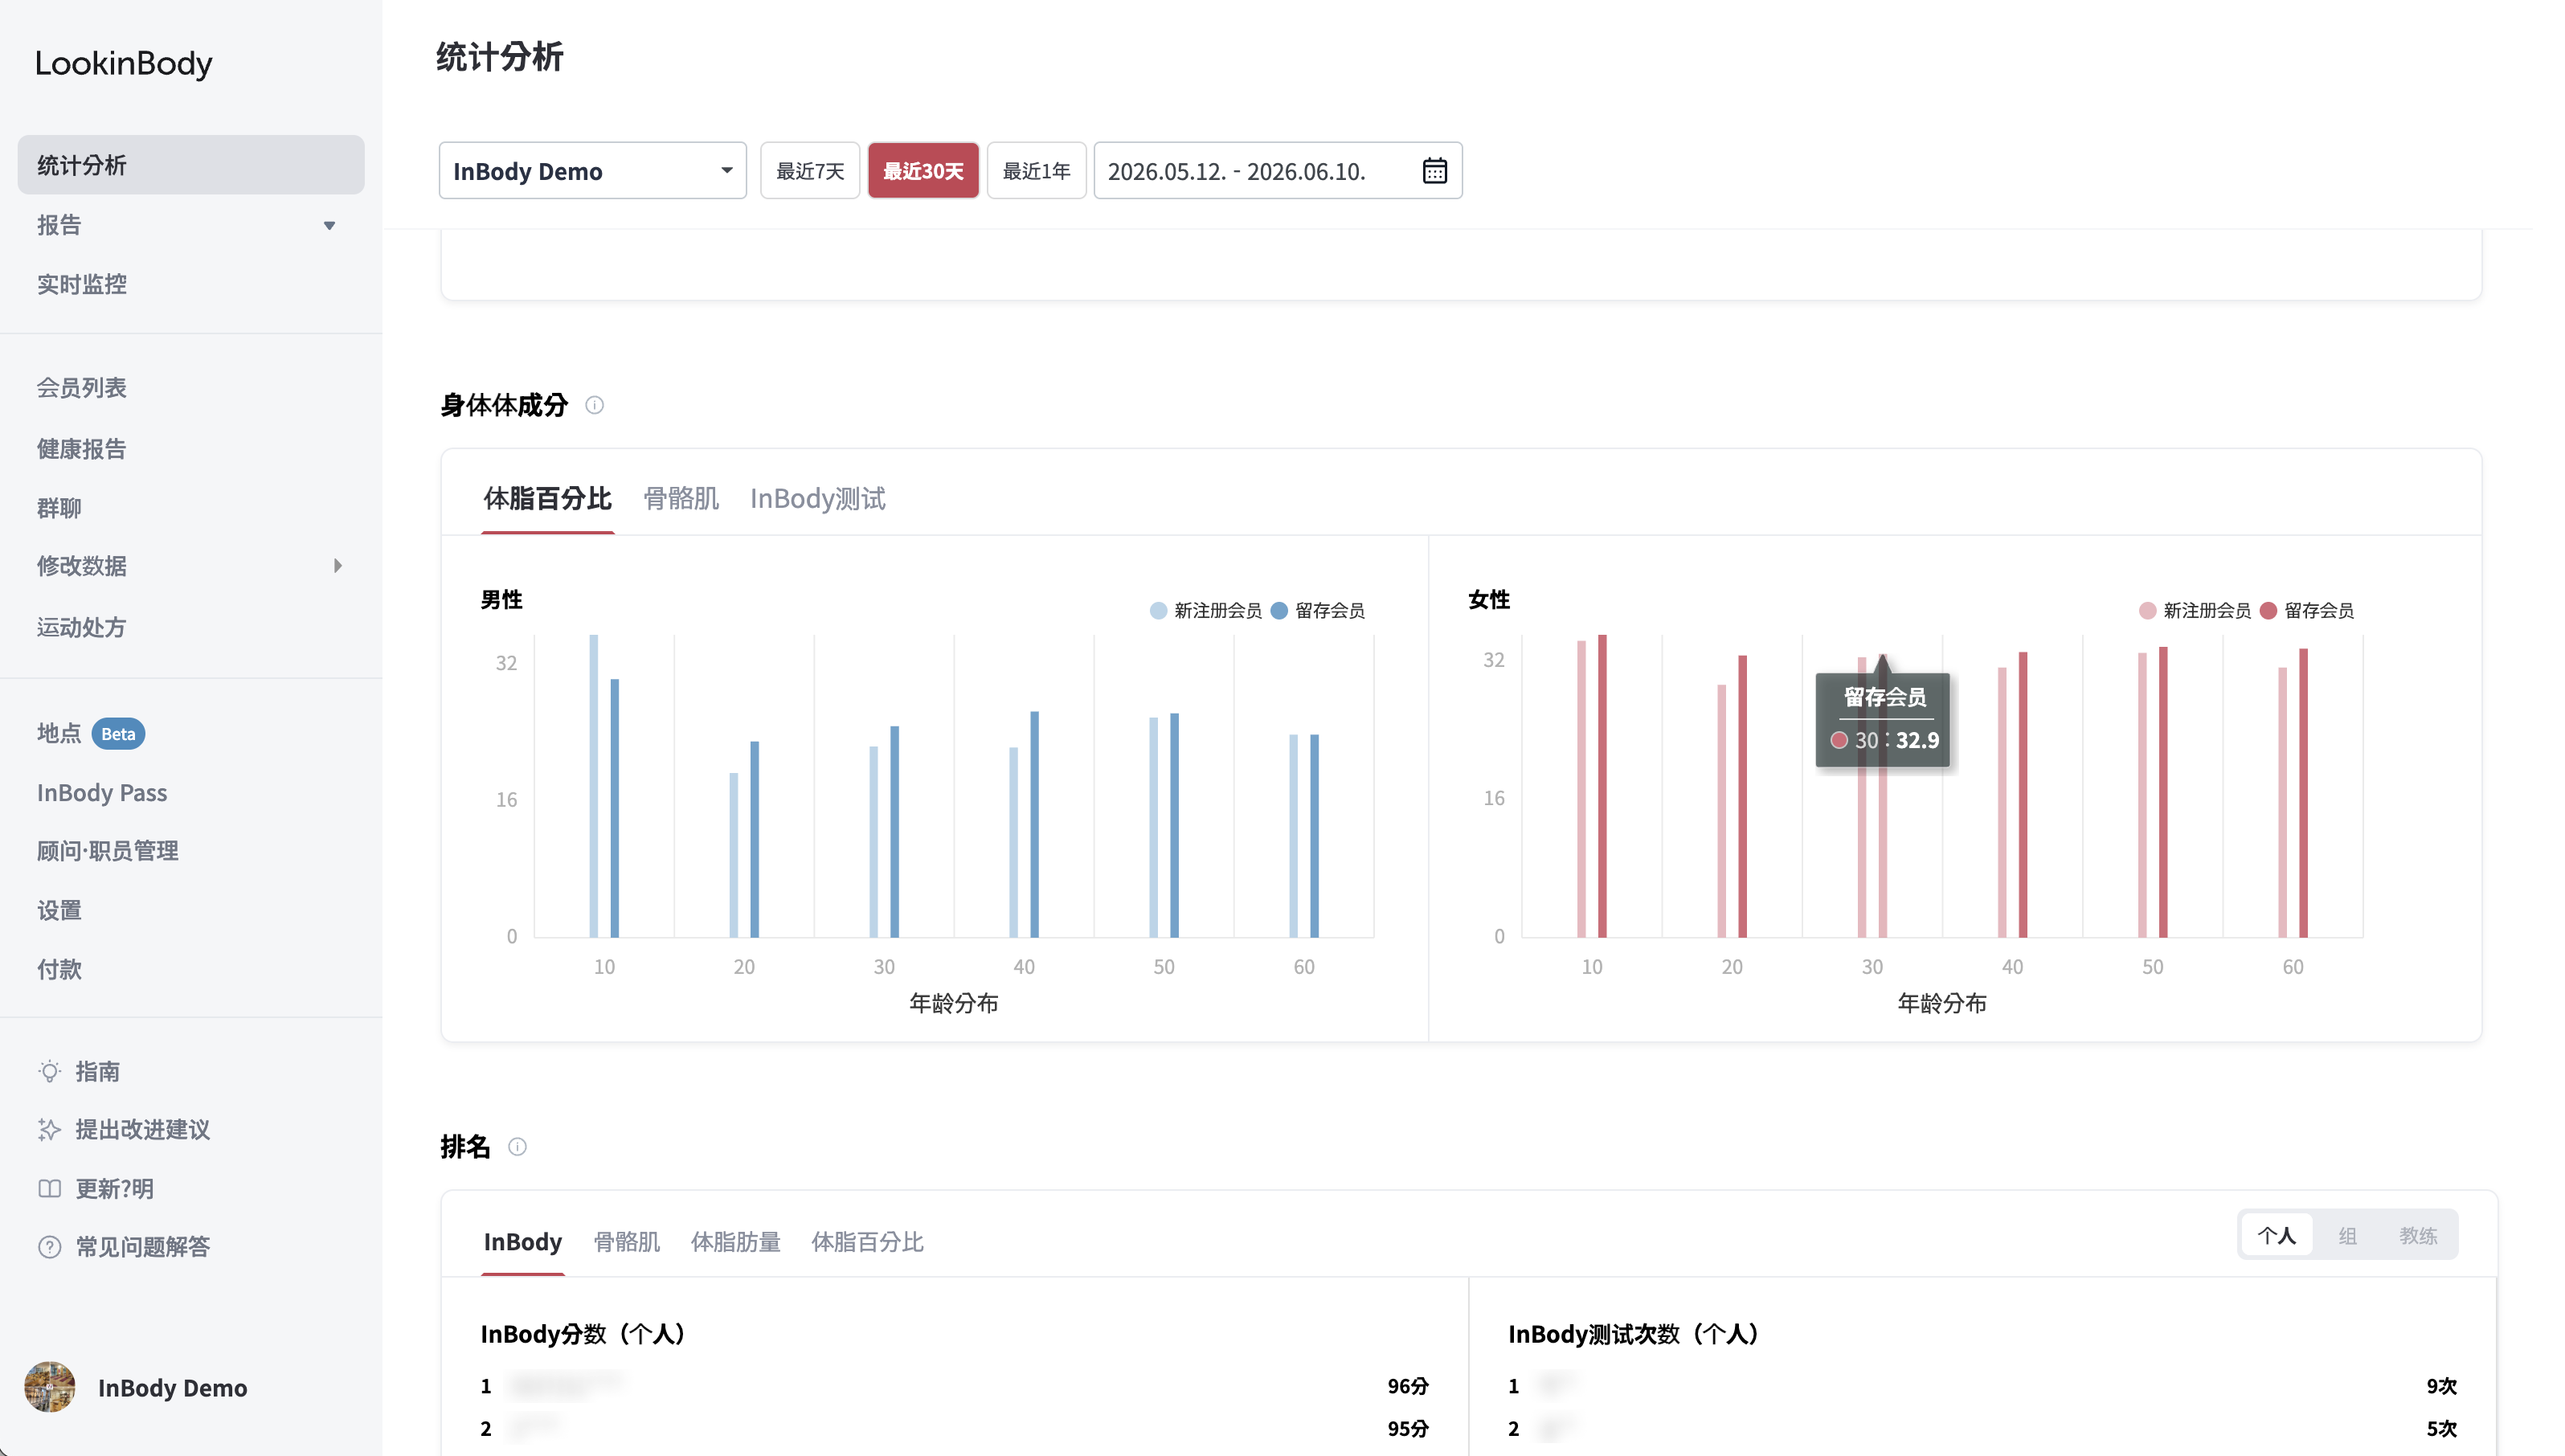
Task: Click the InBody Demo profile avatar
Action: pos(49,1387)
